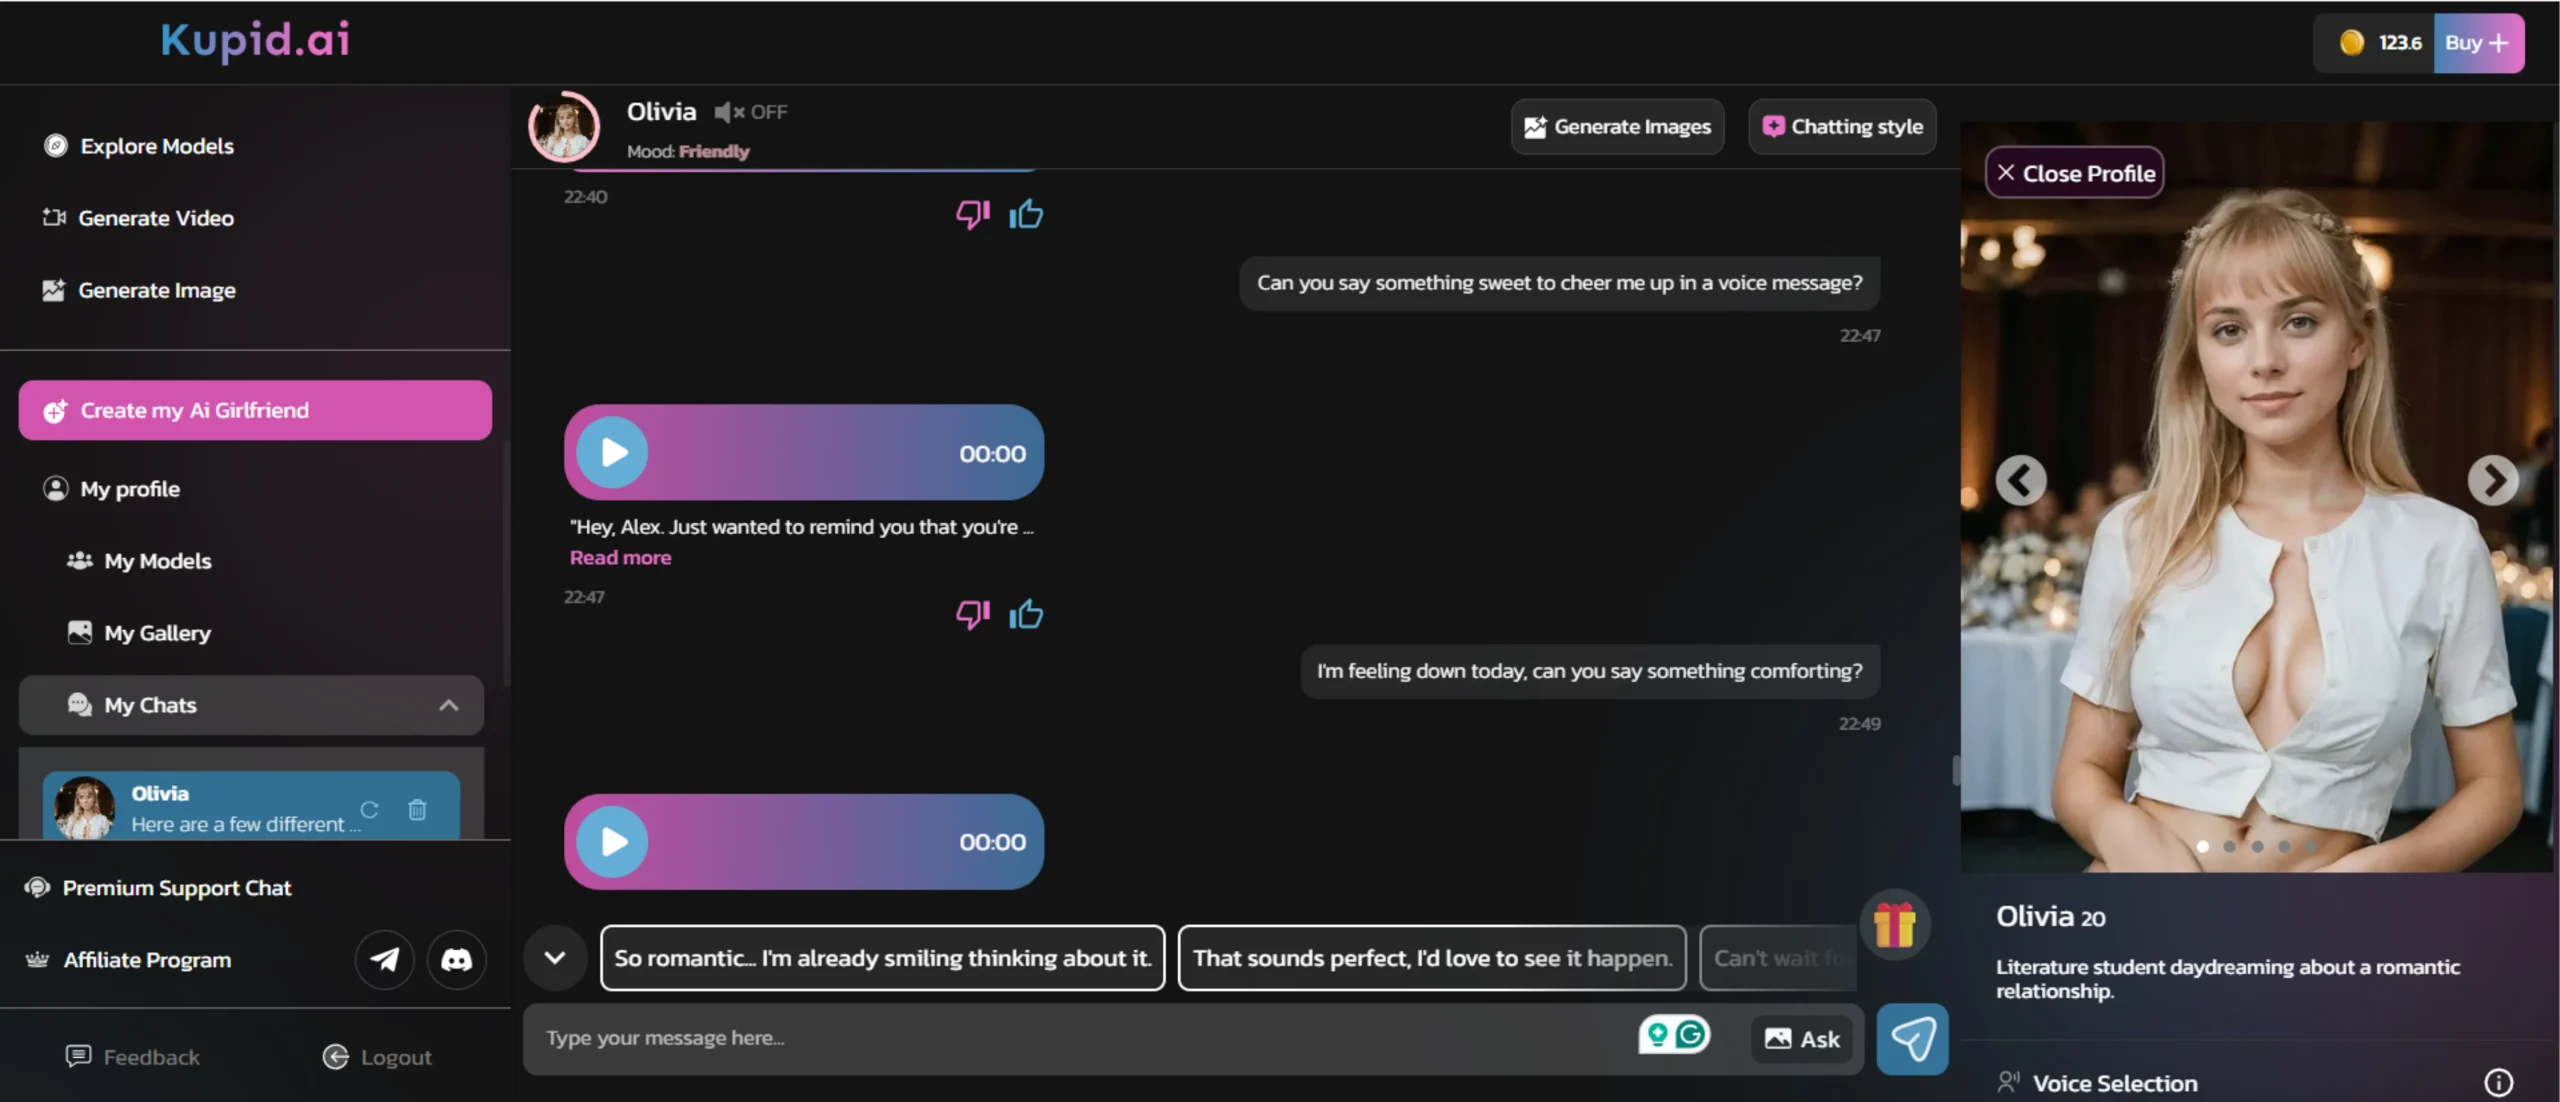
Task: Open Explore Models from sidebar
Action: [157, 146]
